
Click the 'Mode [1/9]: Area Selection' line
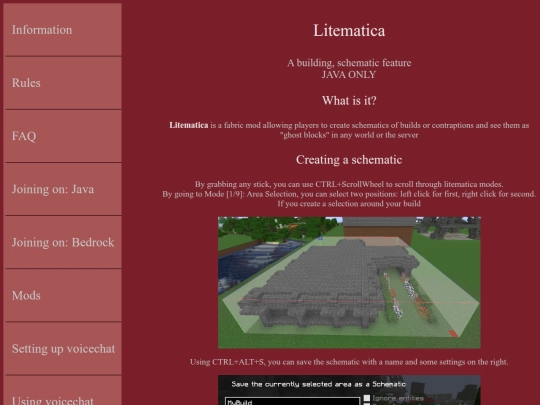[x=349, y=194]
